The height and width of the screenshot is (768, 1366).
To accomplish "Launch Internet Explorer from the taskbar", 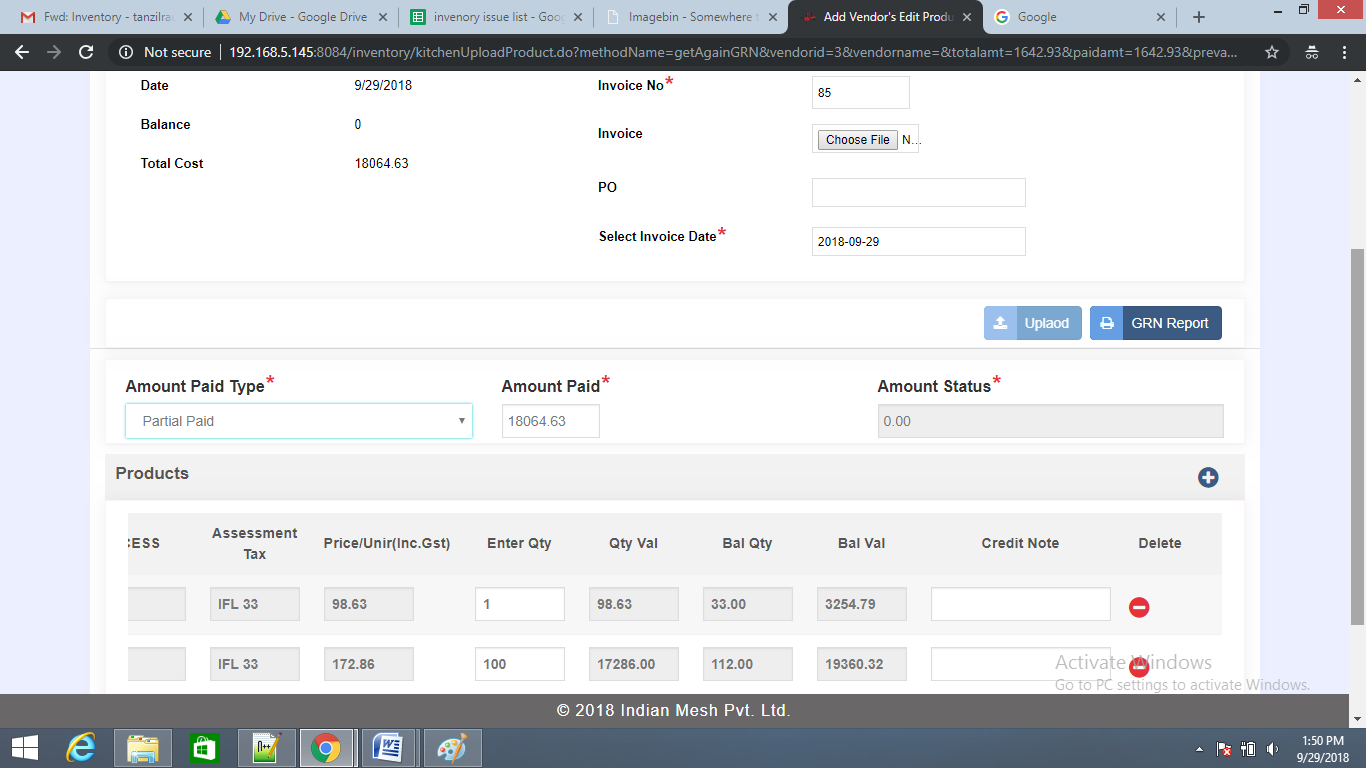I will [82, 748].
